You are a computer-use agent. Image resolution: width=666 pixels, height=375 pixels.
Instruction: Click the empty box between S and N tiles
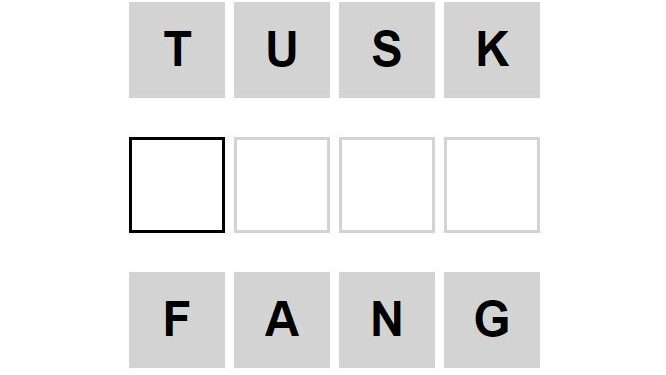coord(387,185)
